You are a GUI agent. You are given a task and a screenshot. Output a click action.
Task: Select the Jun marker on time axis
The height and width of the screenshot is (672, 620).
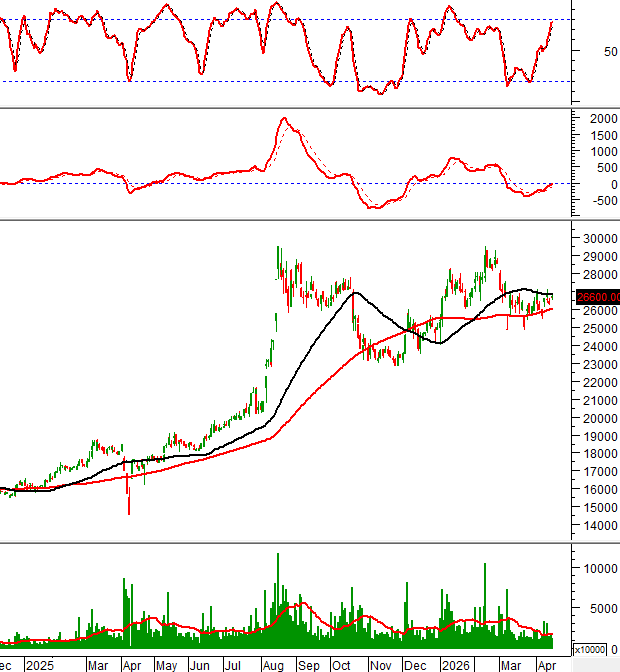pos(201,664)
